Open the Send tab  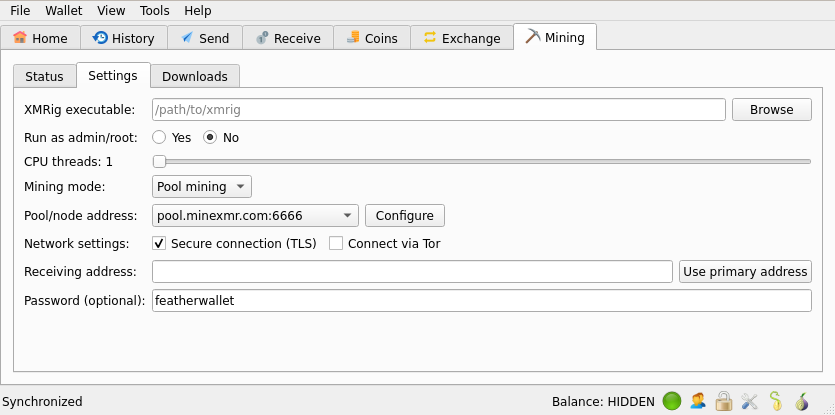click(205, 38)
